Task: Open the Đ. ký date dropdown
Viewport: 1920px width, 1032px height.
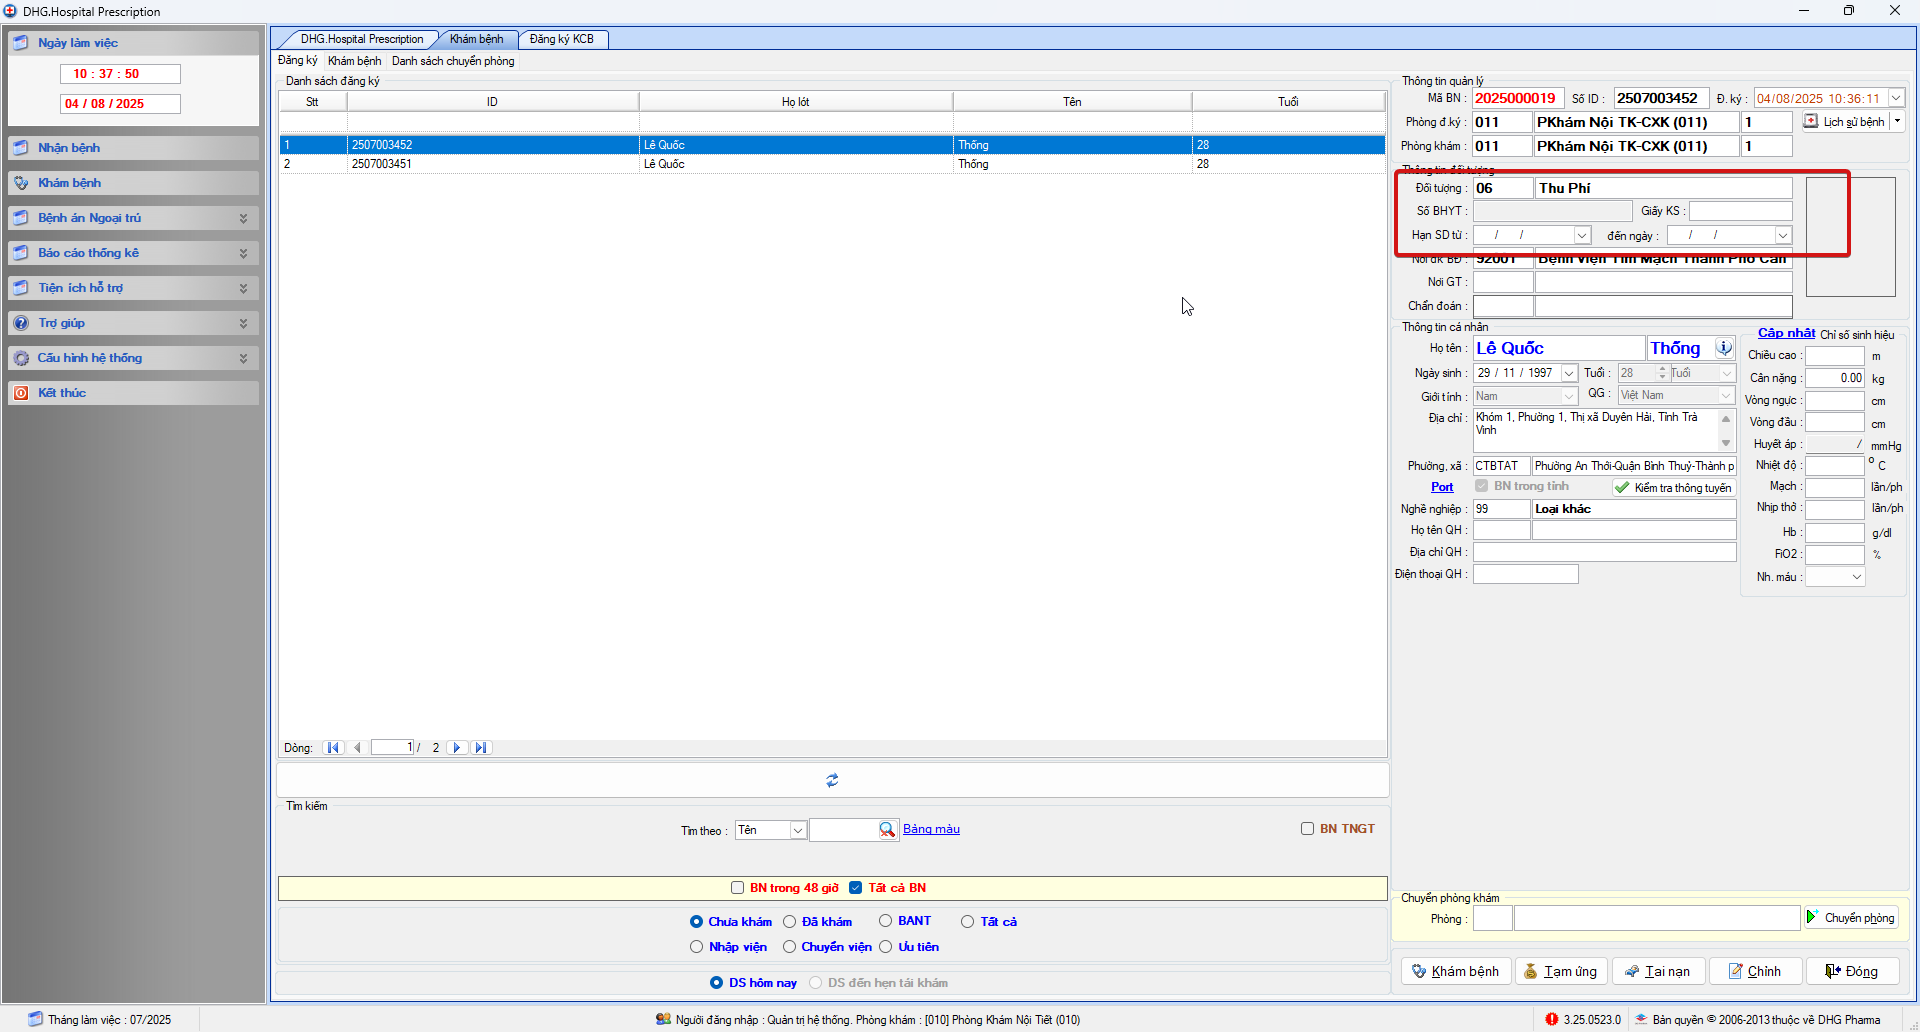Action: pyautogui.click(x=1896, y=98)
